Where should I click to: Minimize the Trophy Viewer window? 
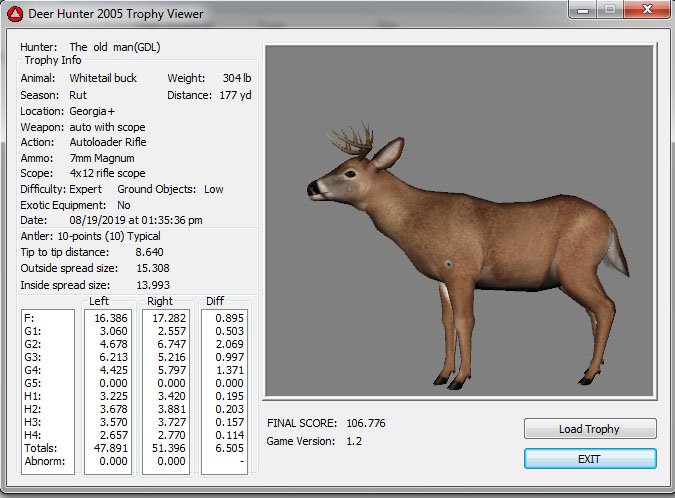pyautogui.click(x=580, y=12)
